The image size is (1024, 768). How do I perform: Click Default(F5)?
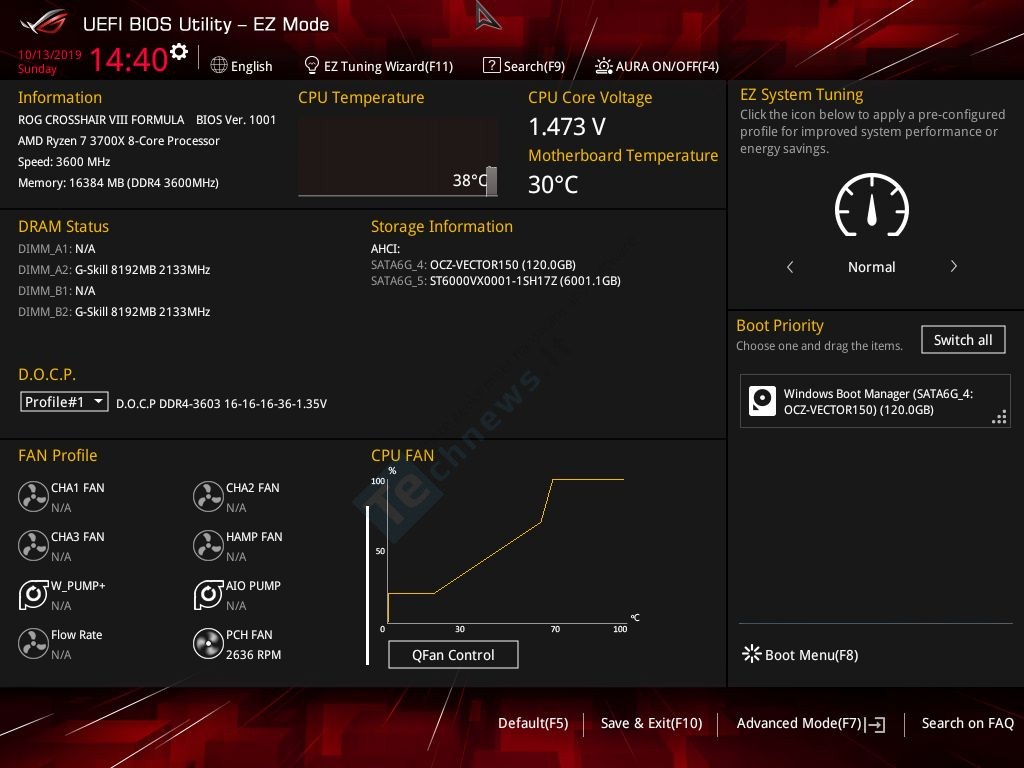tap(533, 723)
